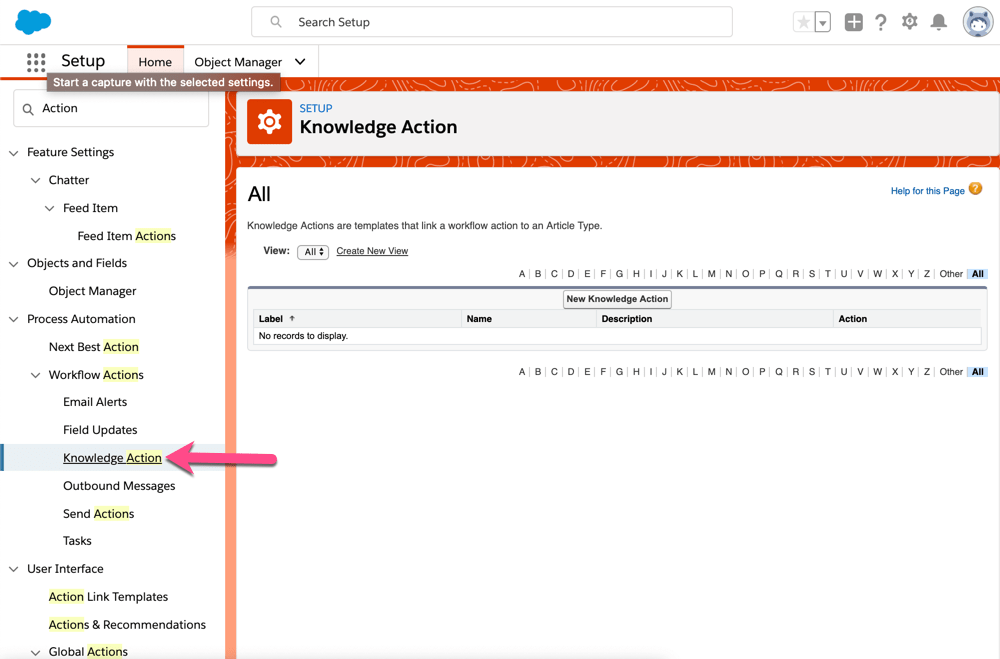Open the Object Manager tab dropdown chevron
Viewport: 1000px width, 659px height.
[300, 62]
